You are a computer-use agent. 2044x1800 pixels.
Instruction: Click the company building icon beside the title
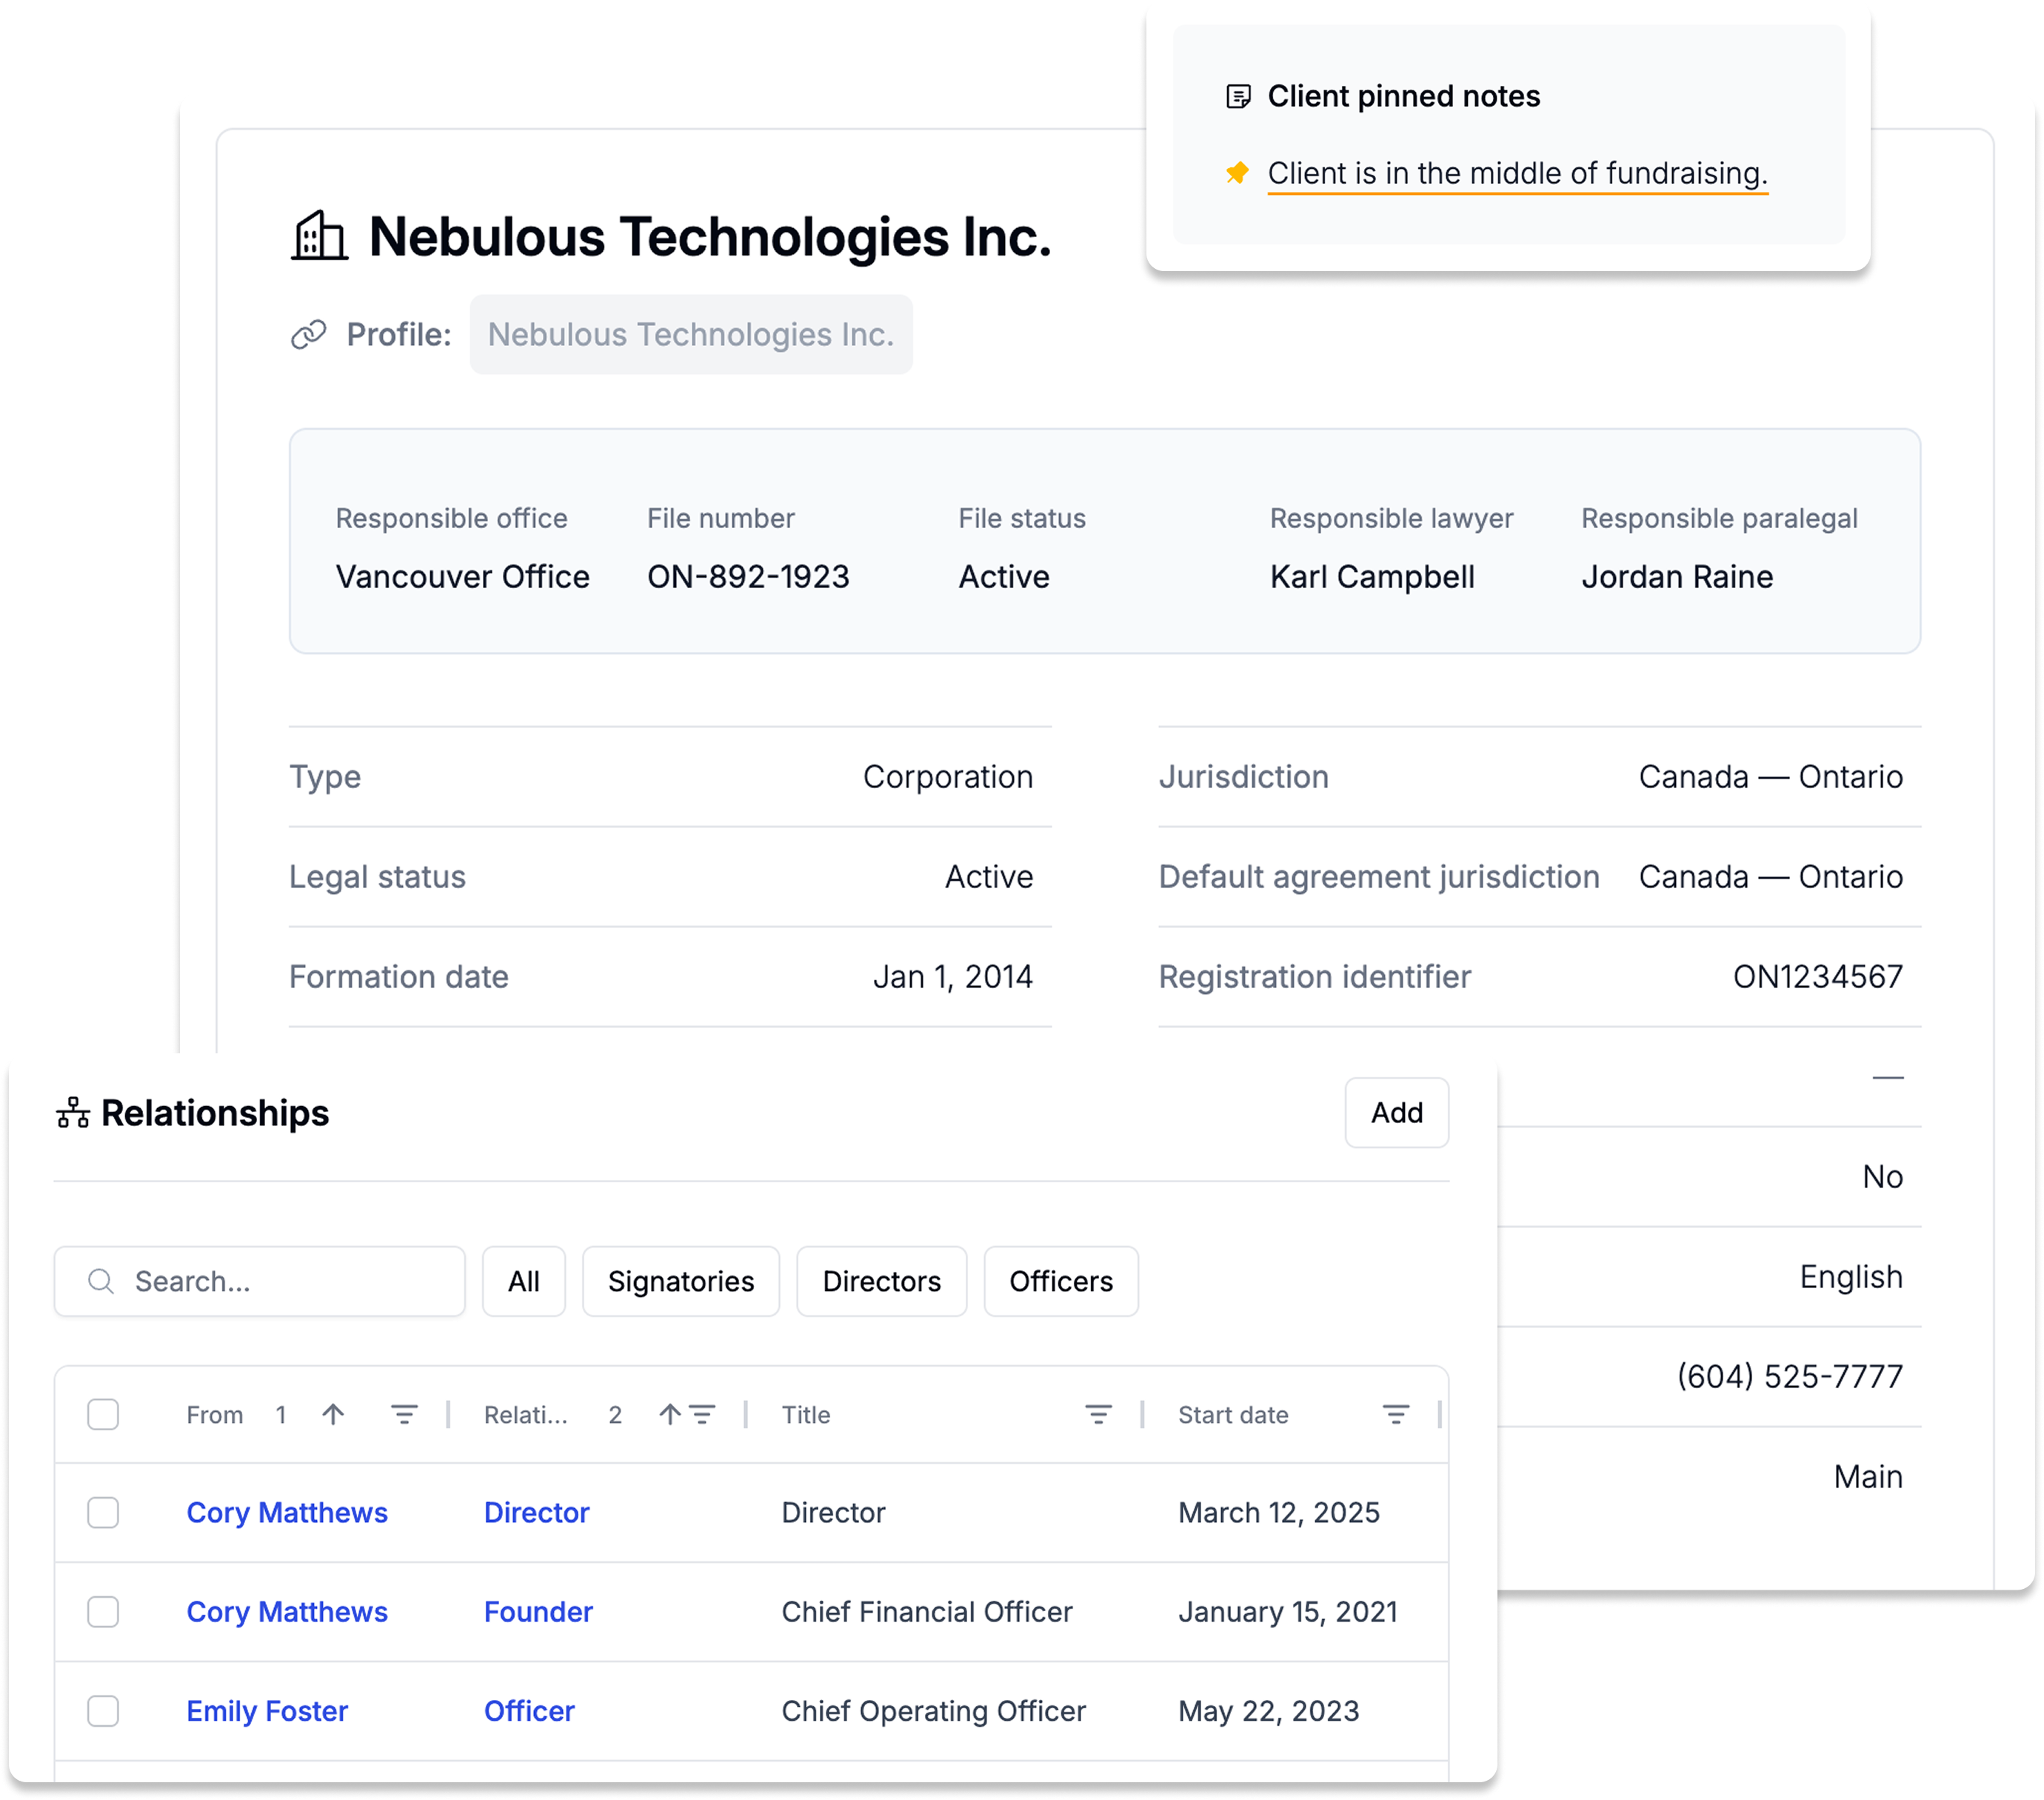click(x=319, y=236)
